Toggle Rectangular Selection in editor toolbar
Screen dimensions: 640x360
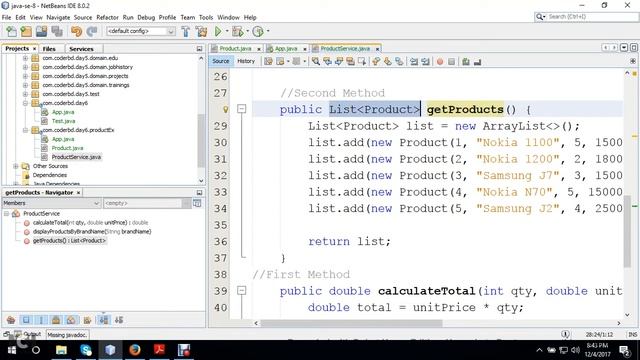point(362,61)
